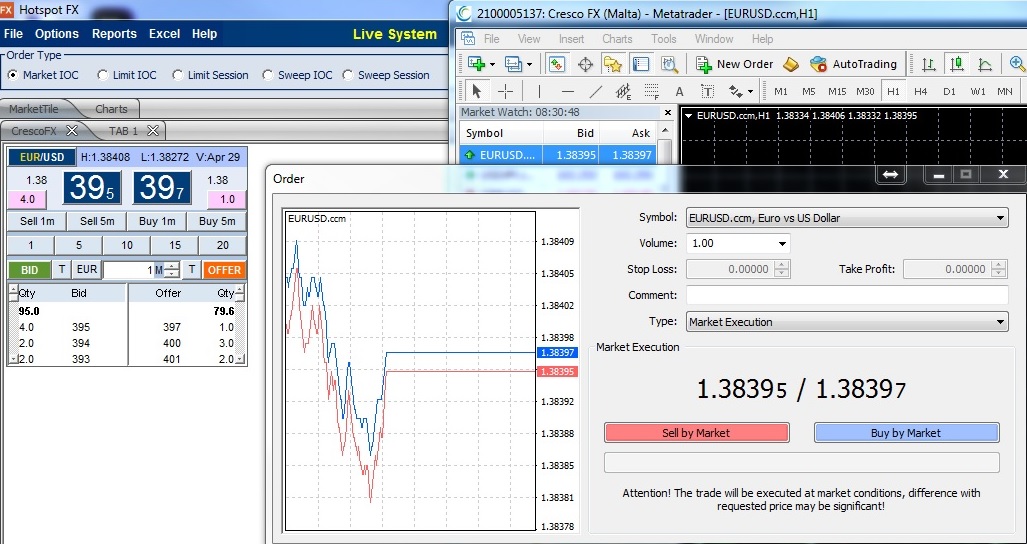The width and height of the screenshot is (1027, 544).
Task: Switch chart to candlesticks view
Action: (957, 64)
